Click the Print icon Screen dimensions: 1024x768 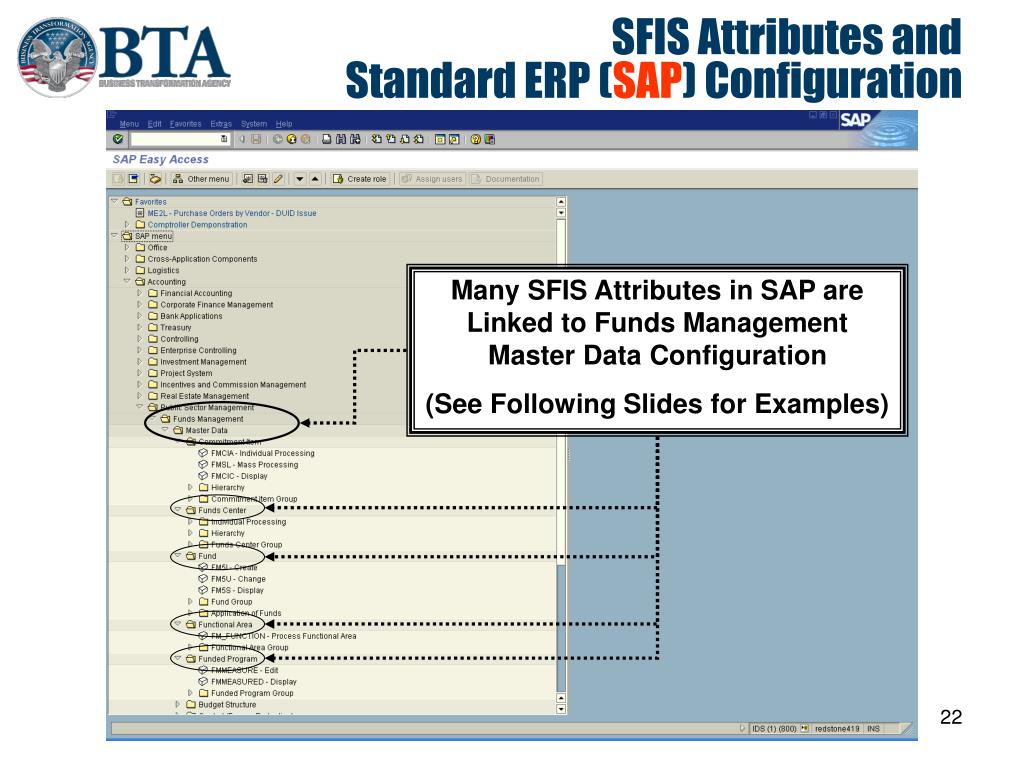point(327,139)
